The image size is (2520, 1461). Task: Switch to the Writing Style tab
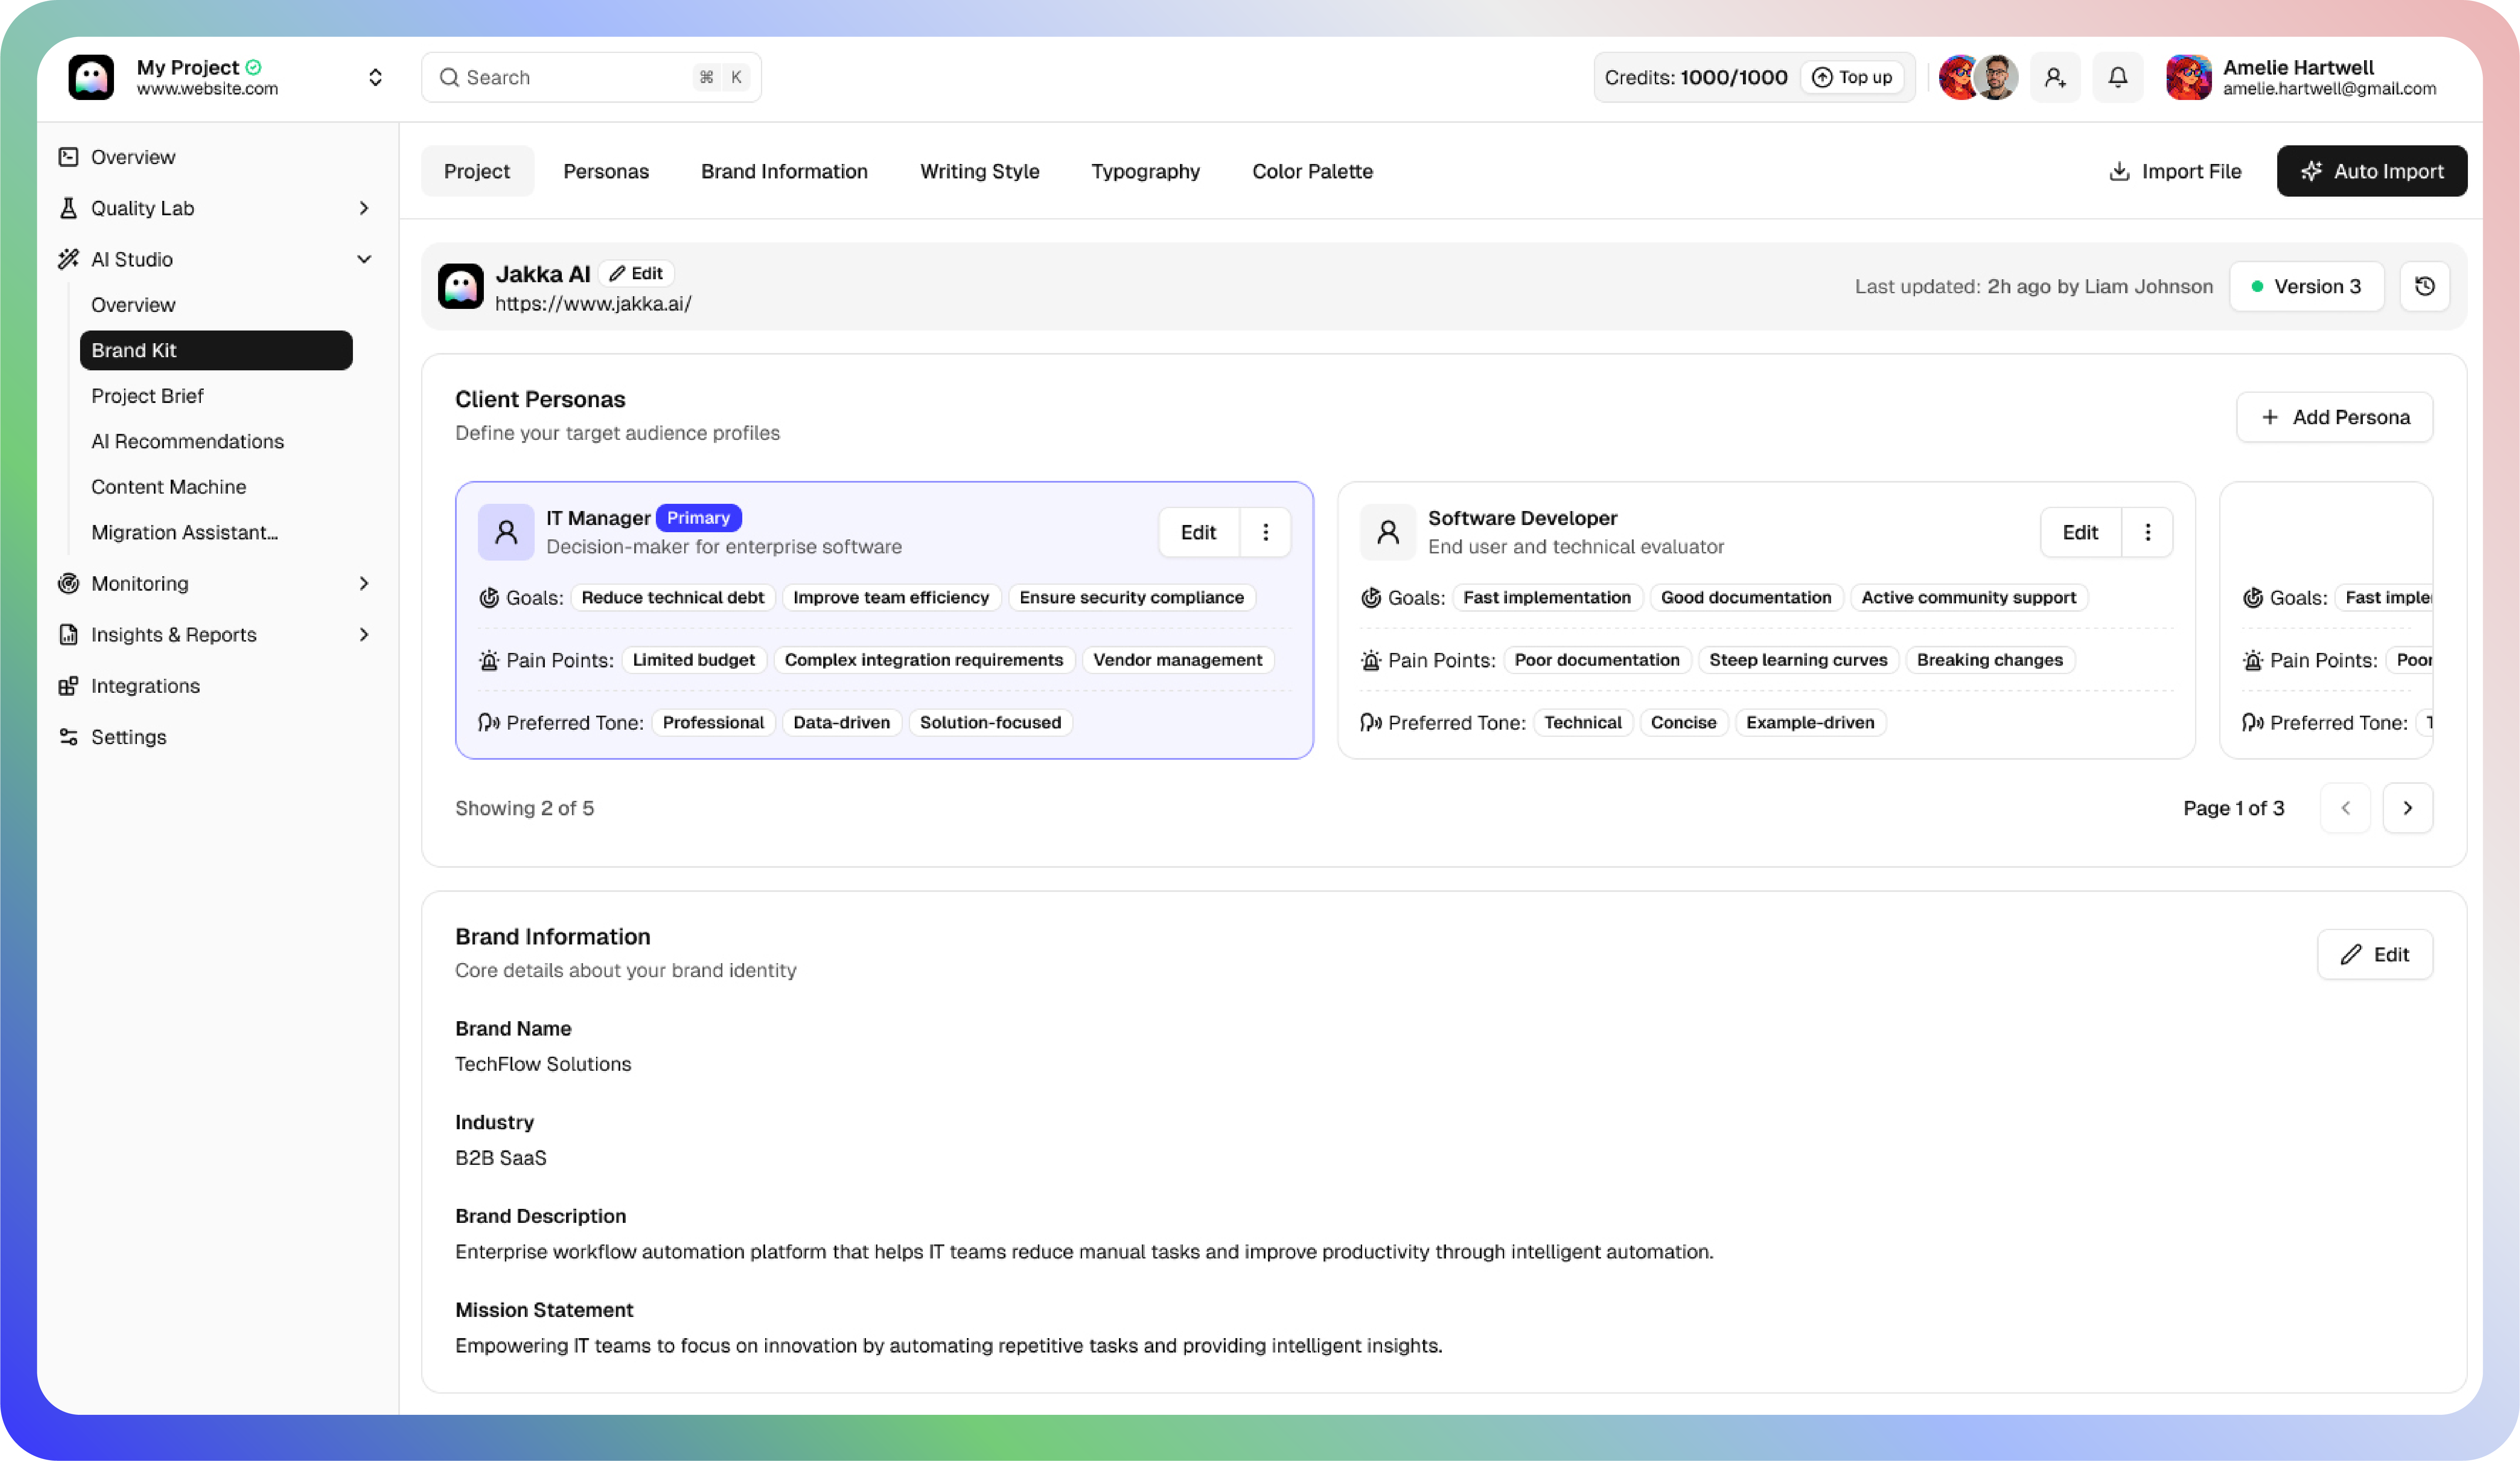[979, 171]
